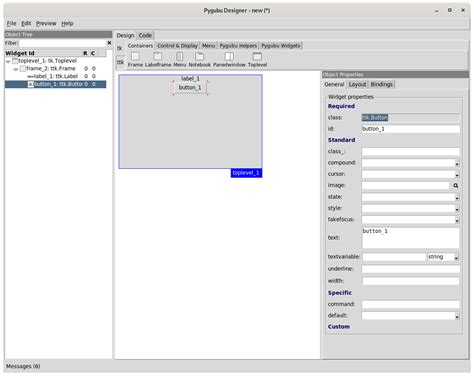
Task: Maximize the Pygubu Designer window
Action: (450, 10)
